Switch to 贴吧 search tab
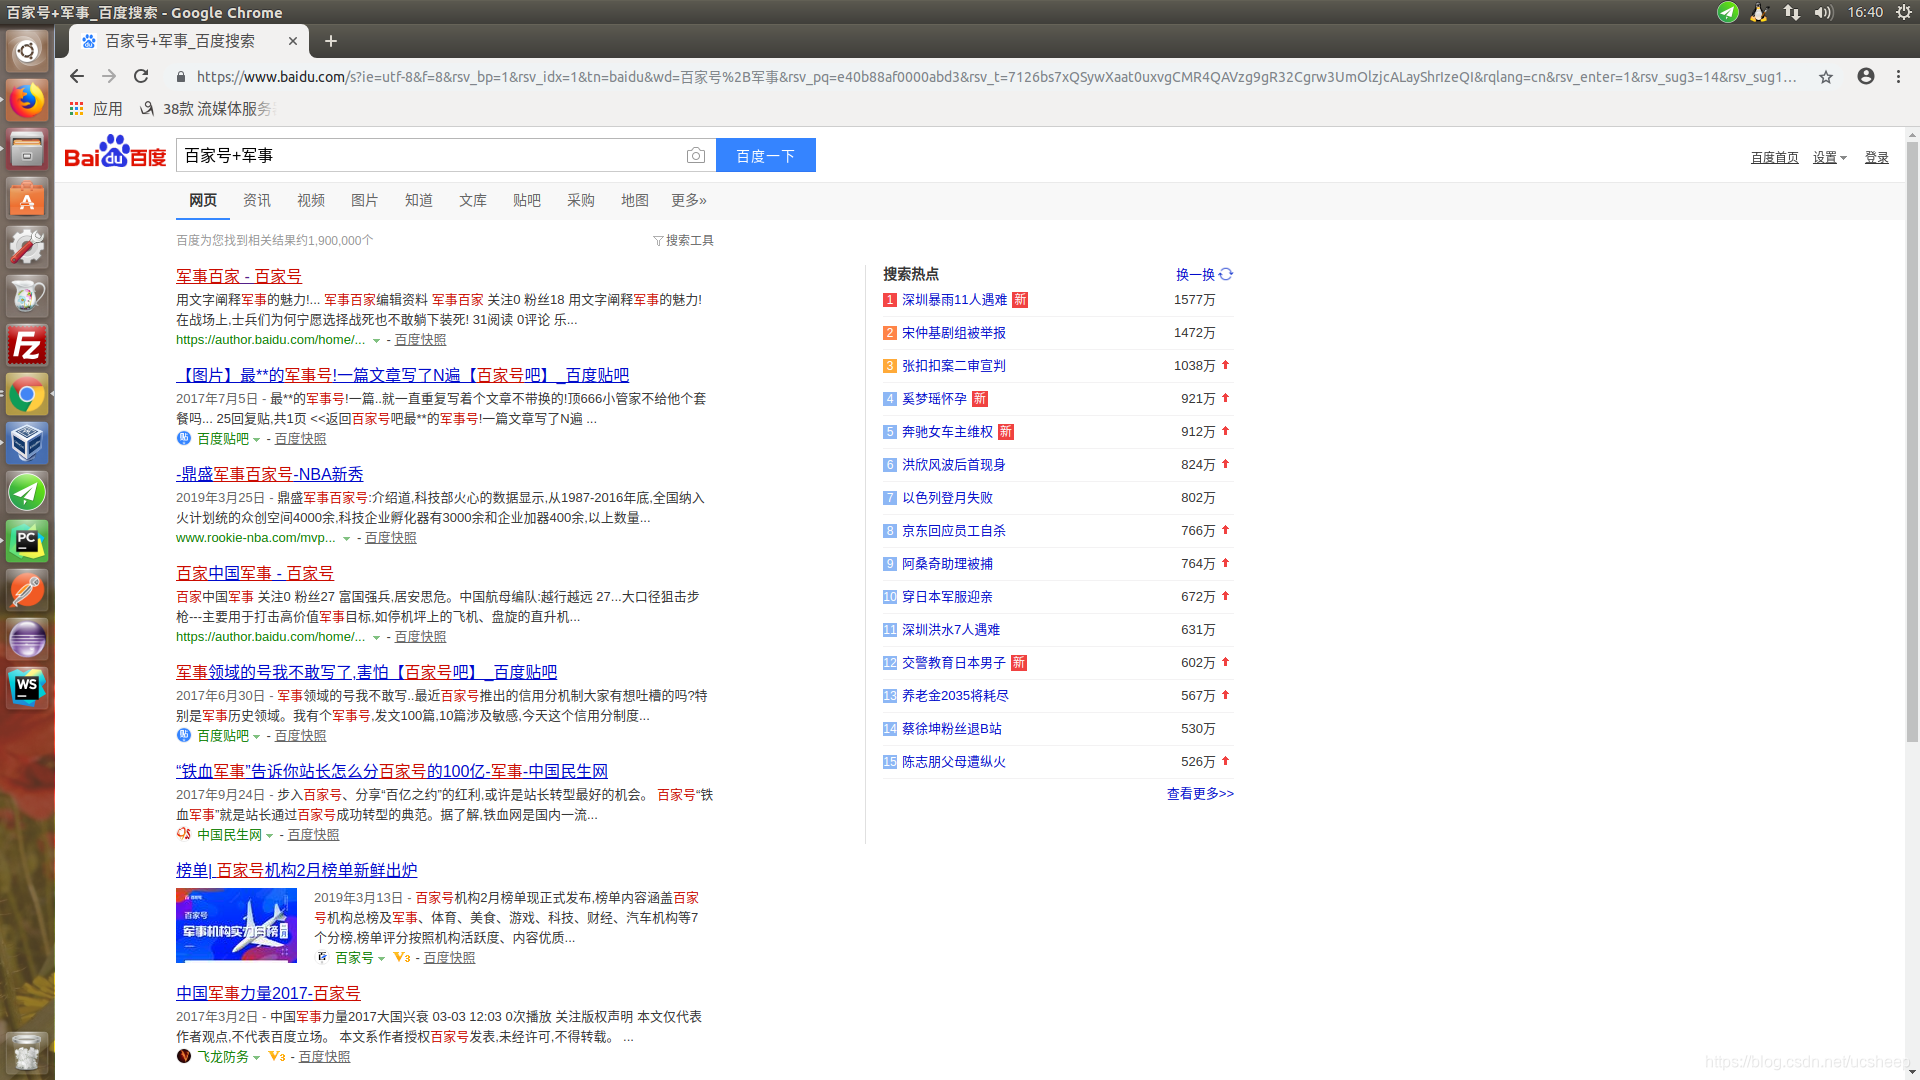The image size is (1920, 1080). click(527, 200)
